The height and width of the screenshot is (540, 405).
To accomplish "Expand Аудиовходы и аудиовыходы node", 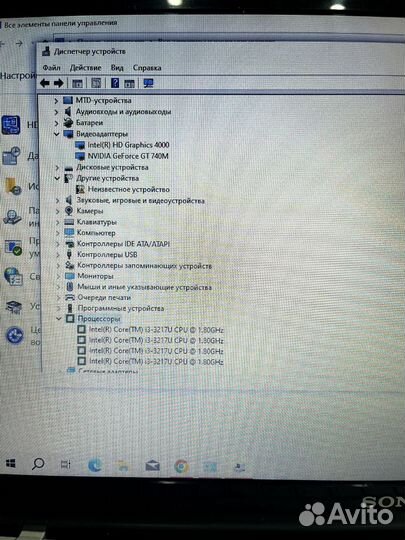I will 56,112.
